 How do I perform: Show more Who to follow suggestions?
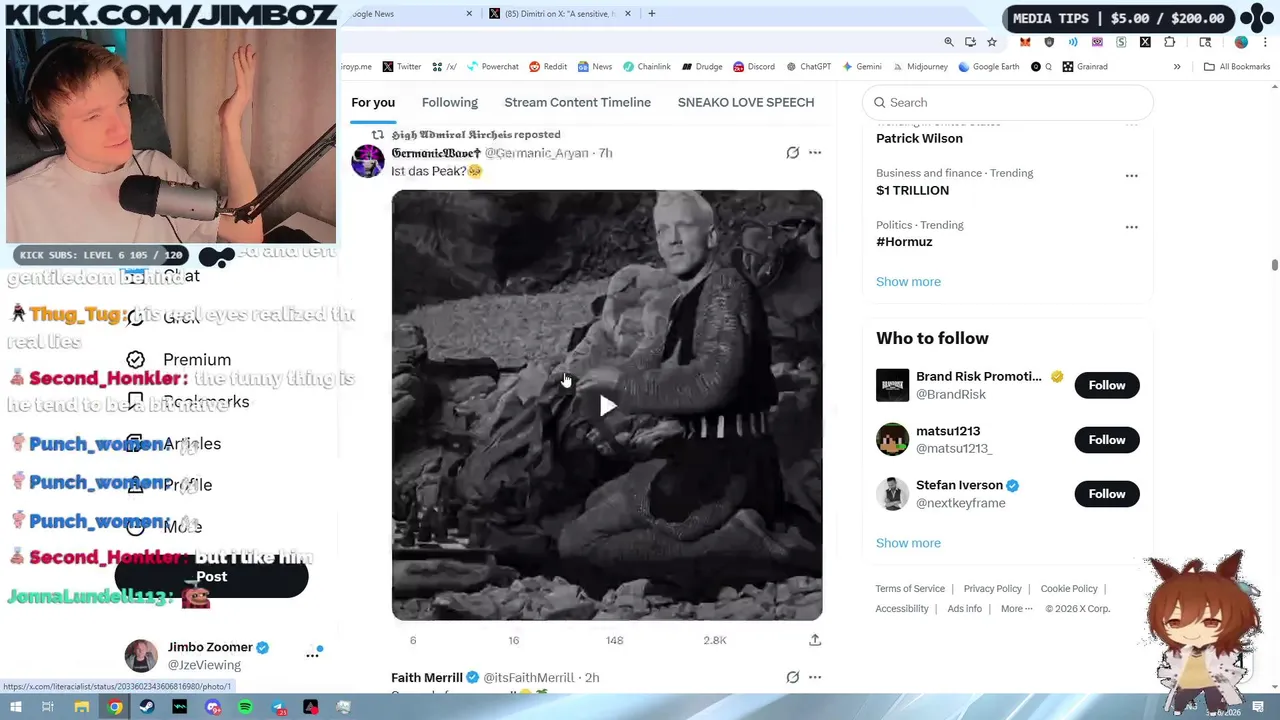[x=908, y=543]
